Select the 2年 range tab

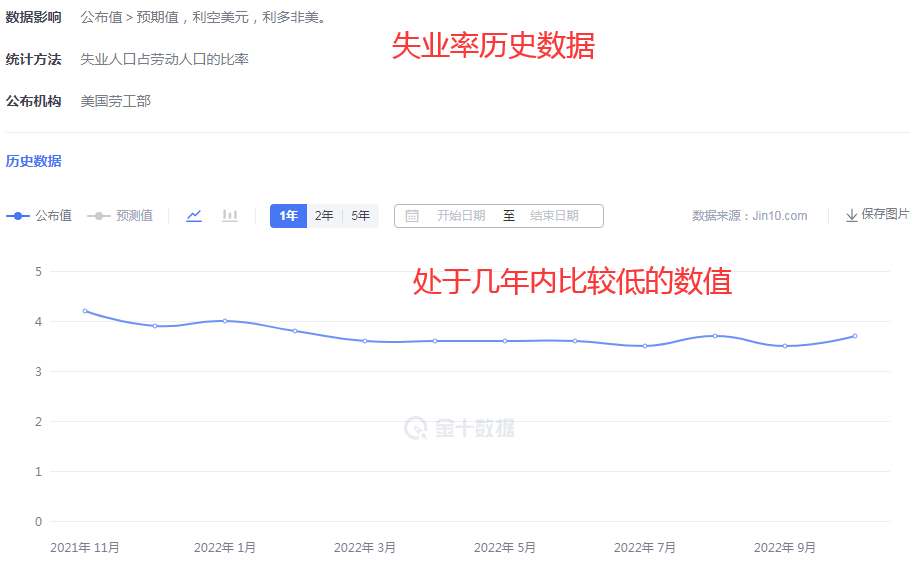coord(324,216)
